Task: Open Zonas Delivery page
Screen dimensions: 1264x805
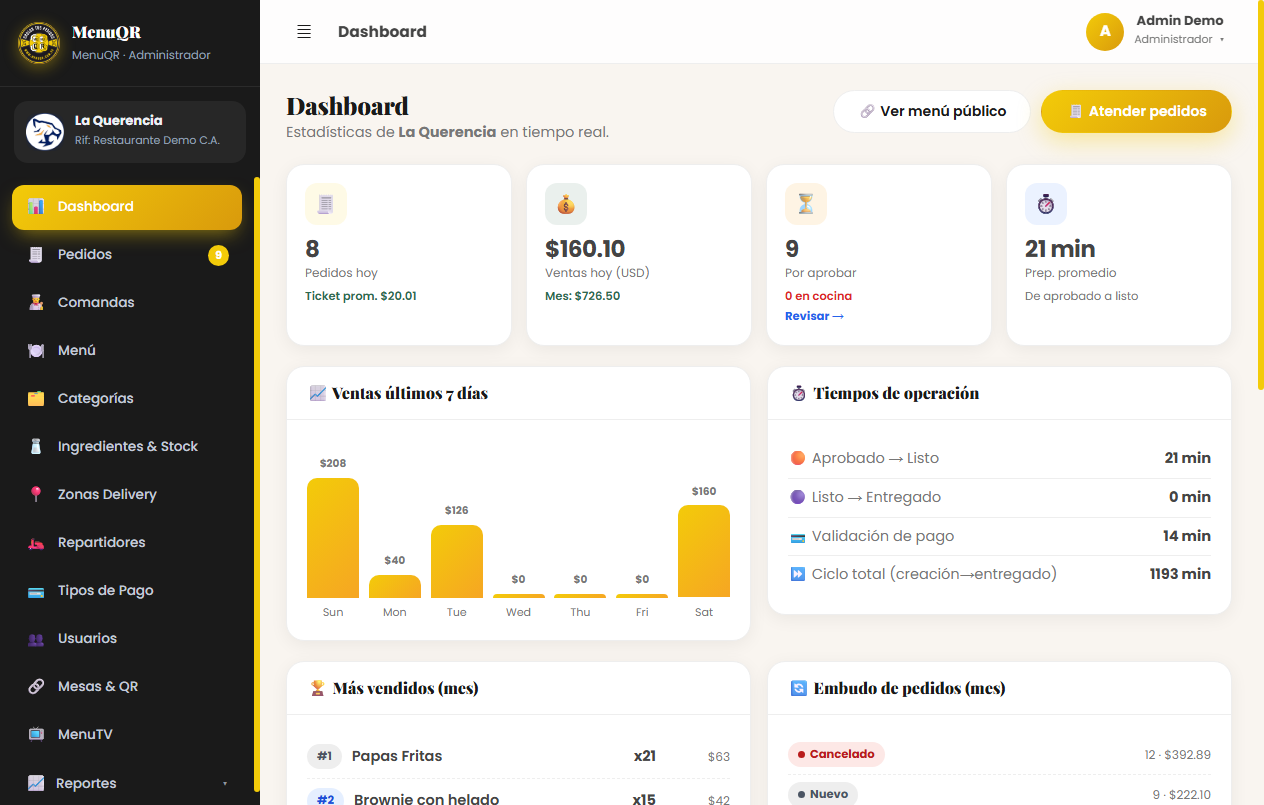Action: 127,495
